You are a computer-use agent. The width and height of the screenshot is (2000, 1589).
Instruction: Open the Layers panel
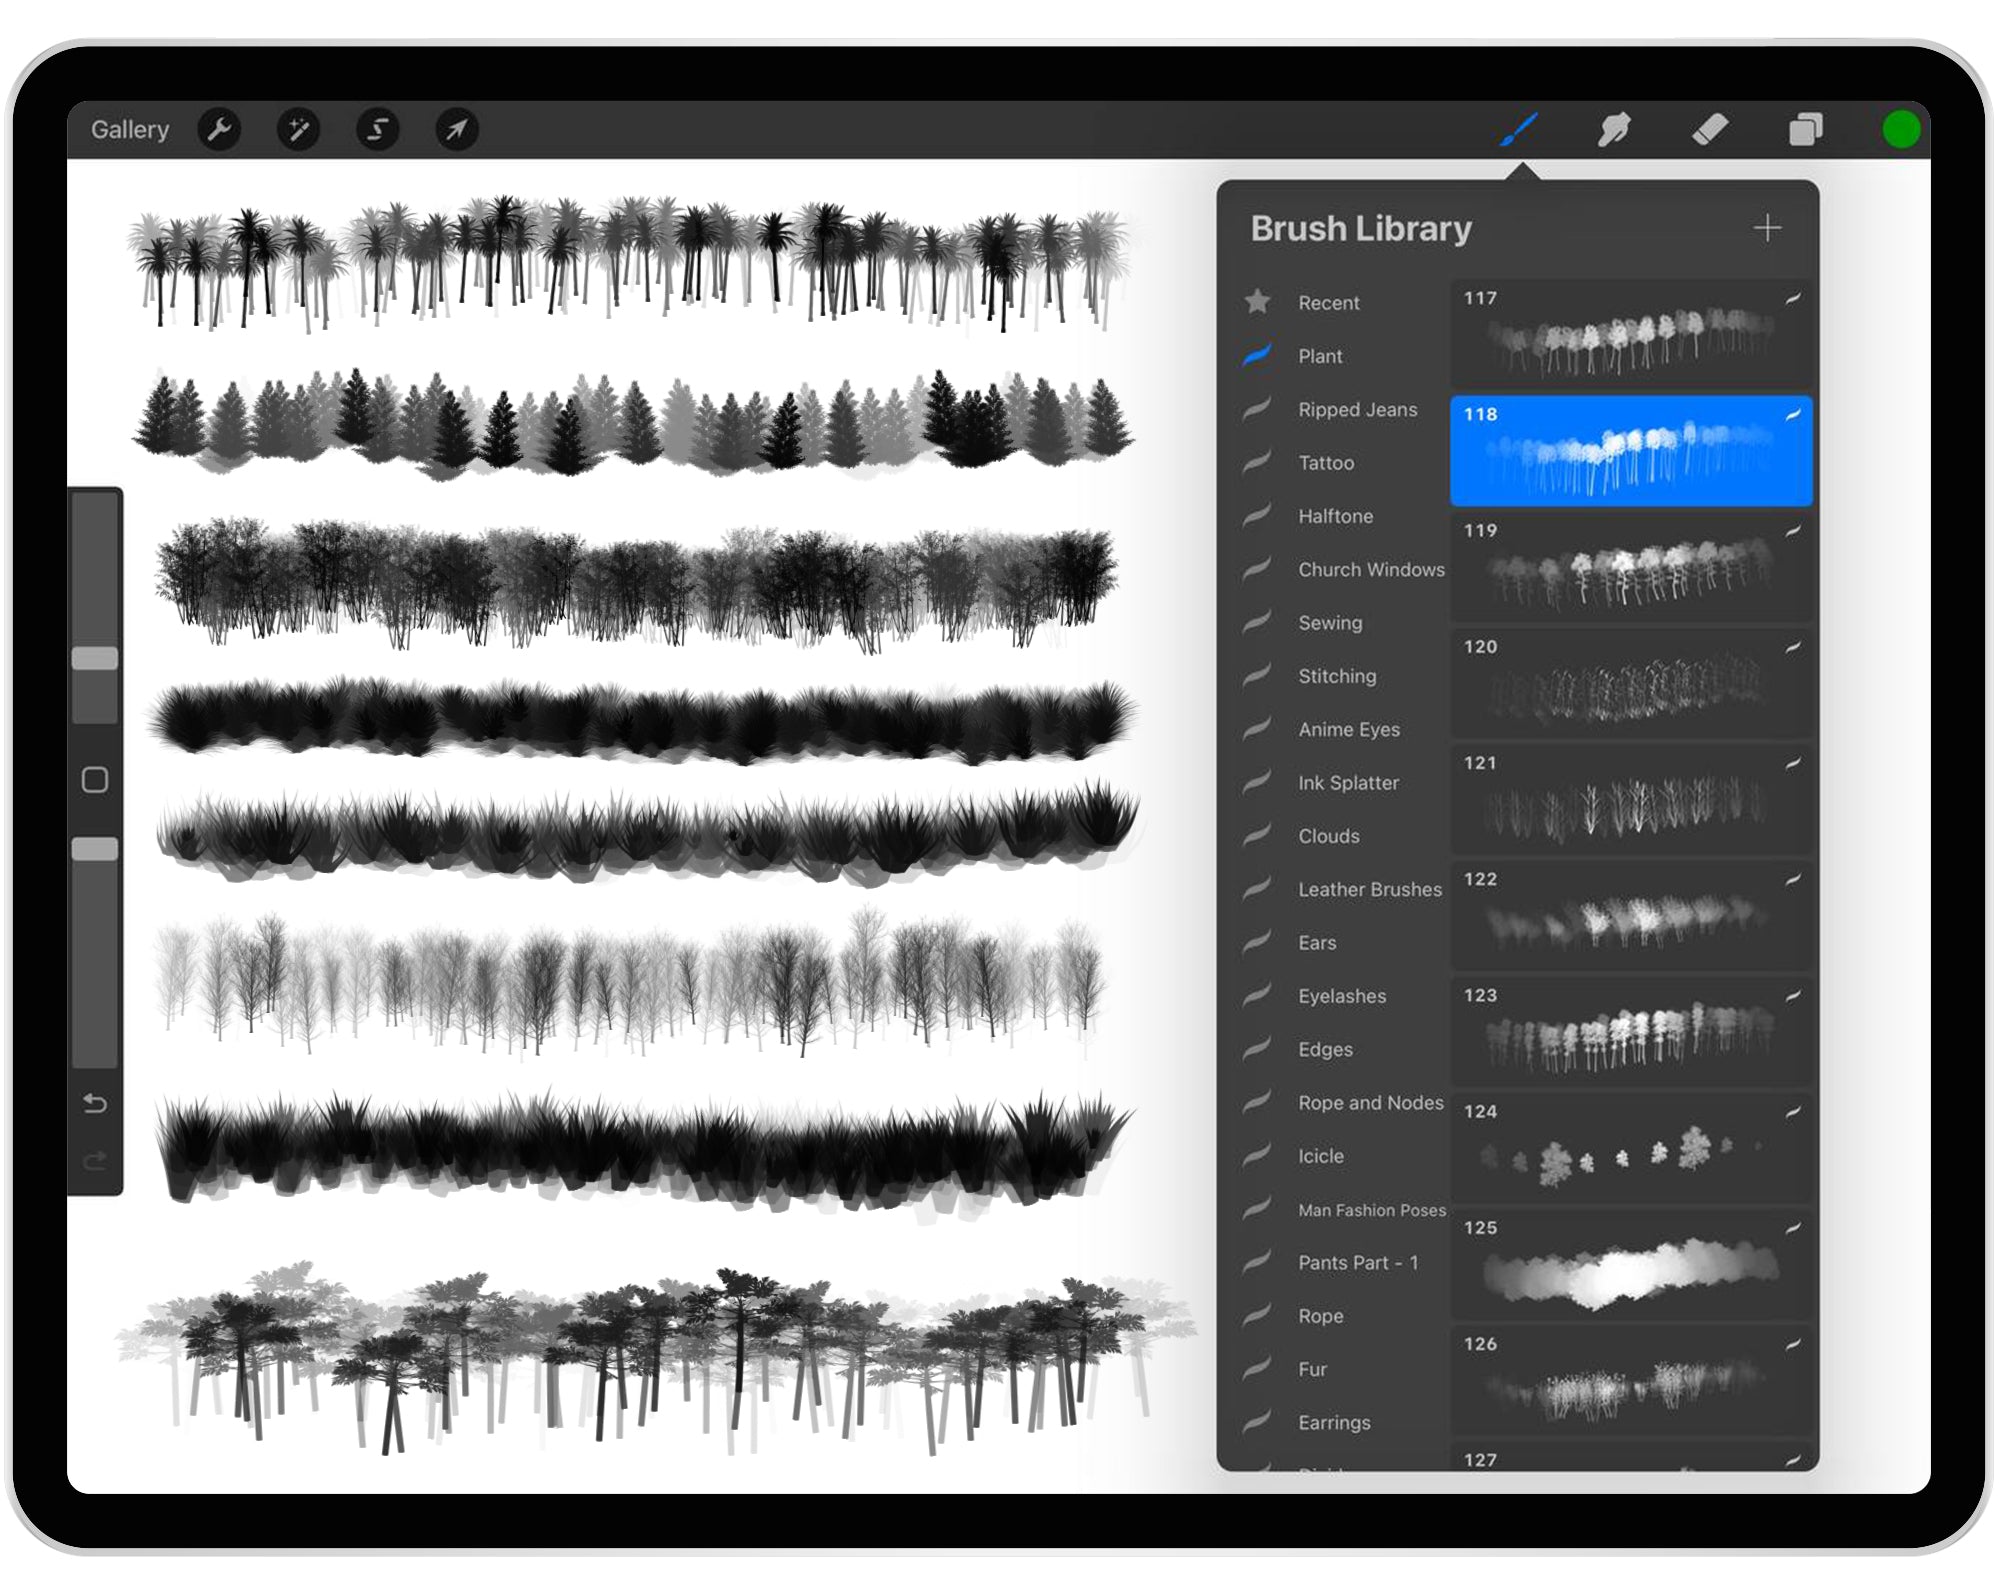[1806, 128]
